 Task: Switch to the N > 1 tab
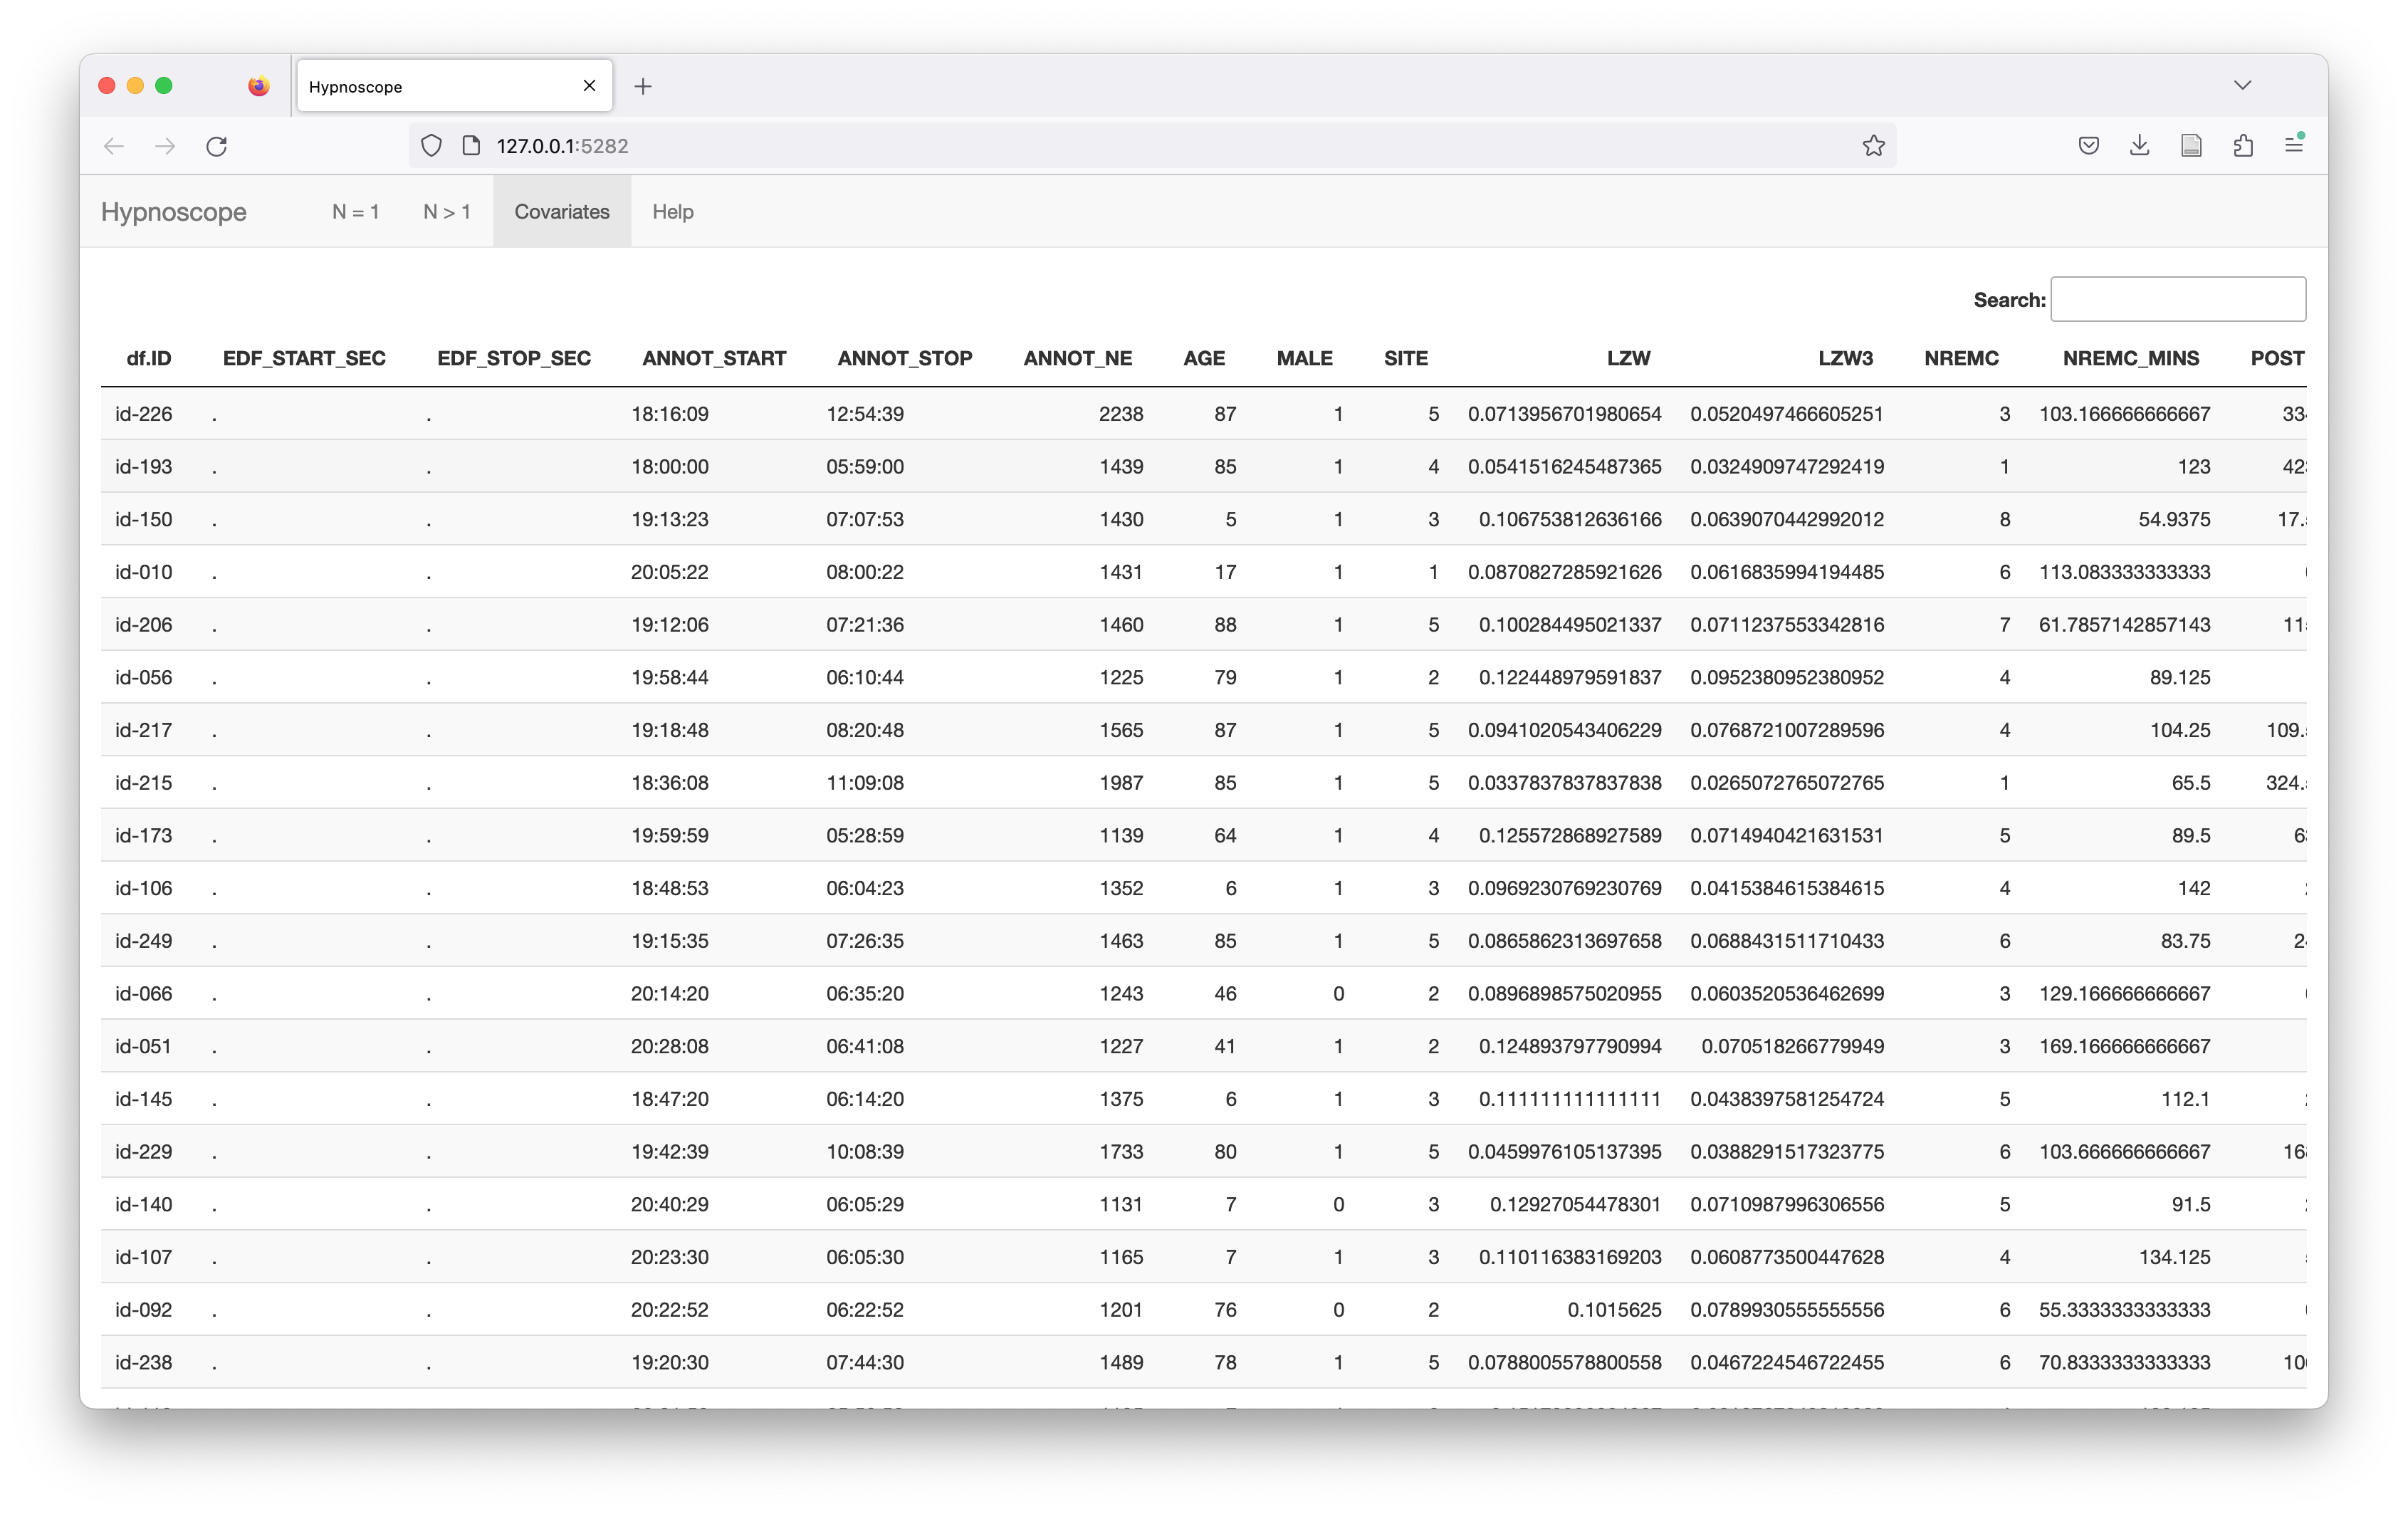coord(446,212)
